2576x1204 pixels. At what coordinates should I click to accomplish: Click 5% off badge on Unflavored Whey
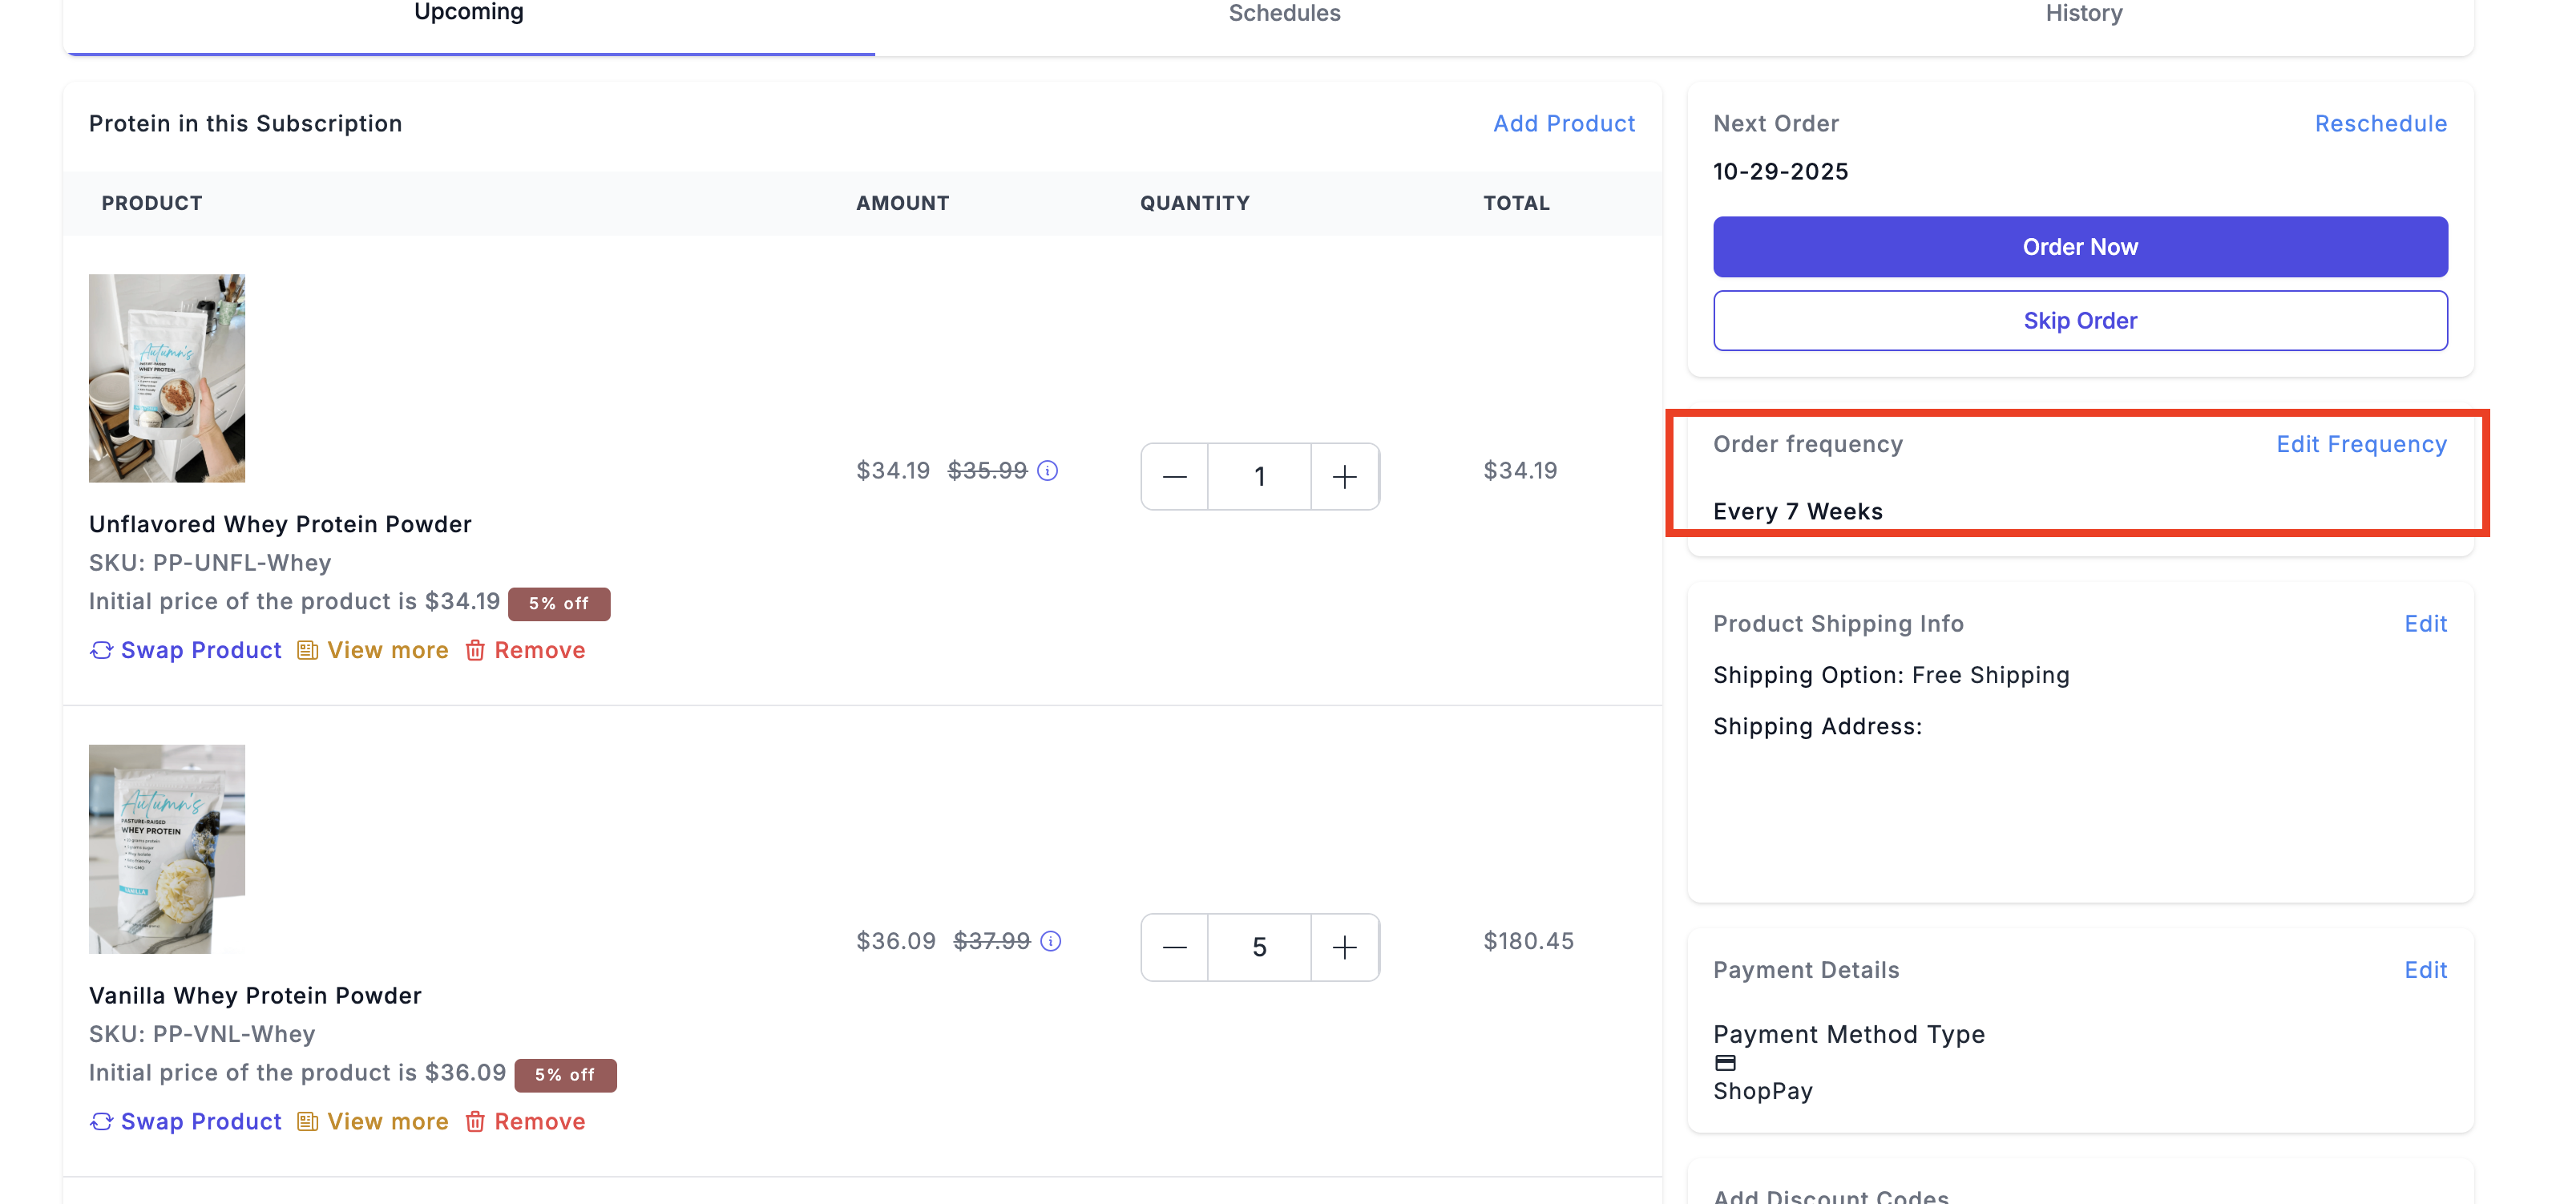559,604
